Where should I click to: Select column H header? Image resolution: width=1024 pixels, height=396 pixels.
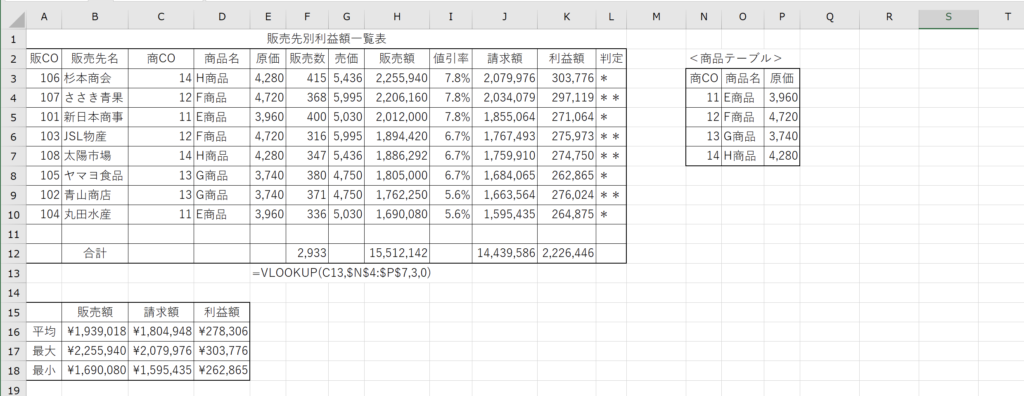pos(396,18)
